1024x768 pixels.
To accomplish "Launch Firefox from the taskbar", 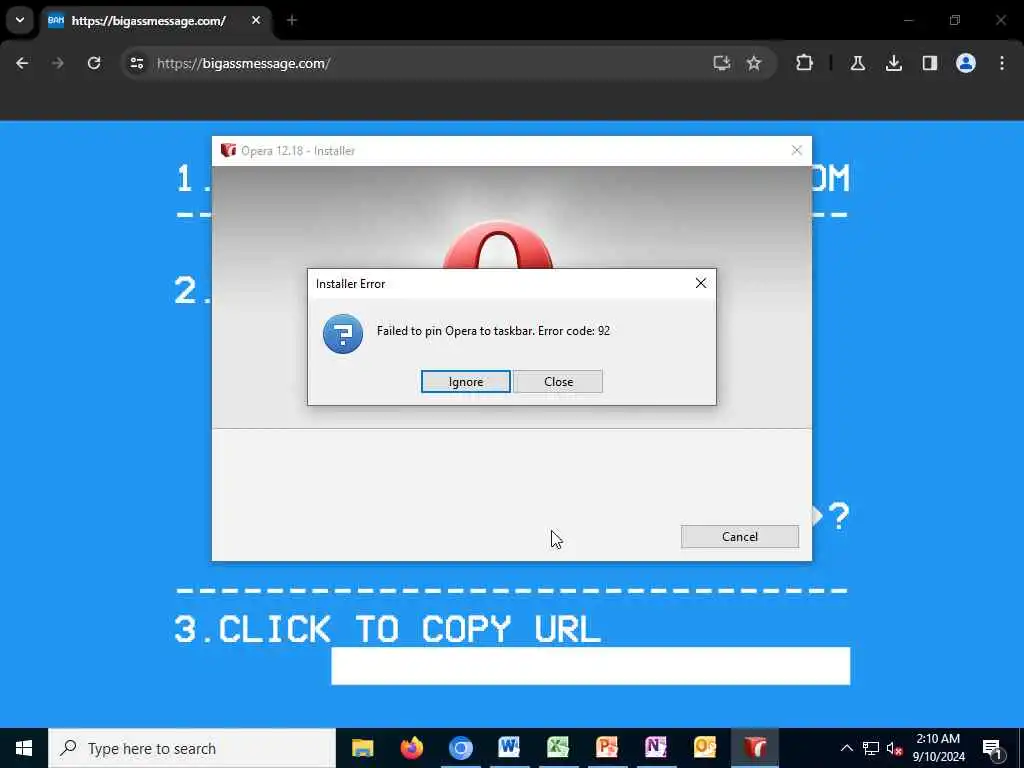I will click(x=411, y=748).
